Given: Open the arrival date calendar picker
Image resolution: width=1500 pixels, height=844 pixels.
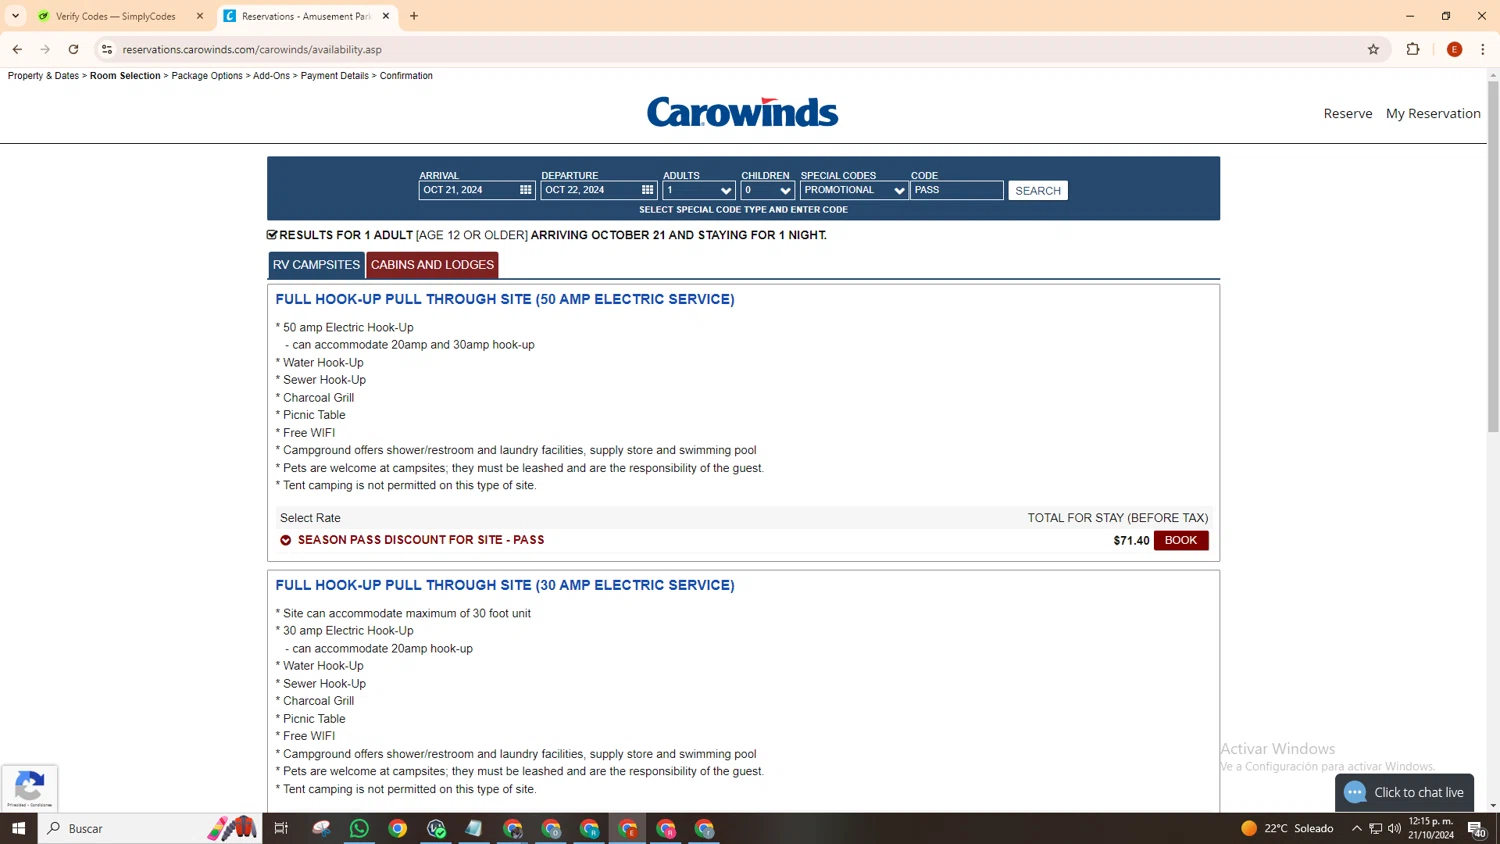Looking at the screenshot, I should pyautogui.click(x=525, y=190).
